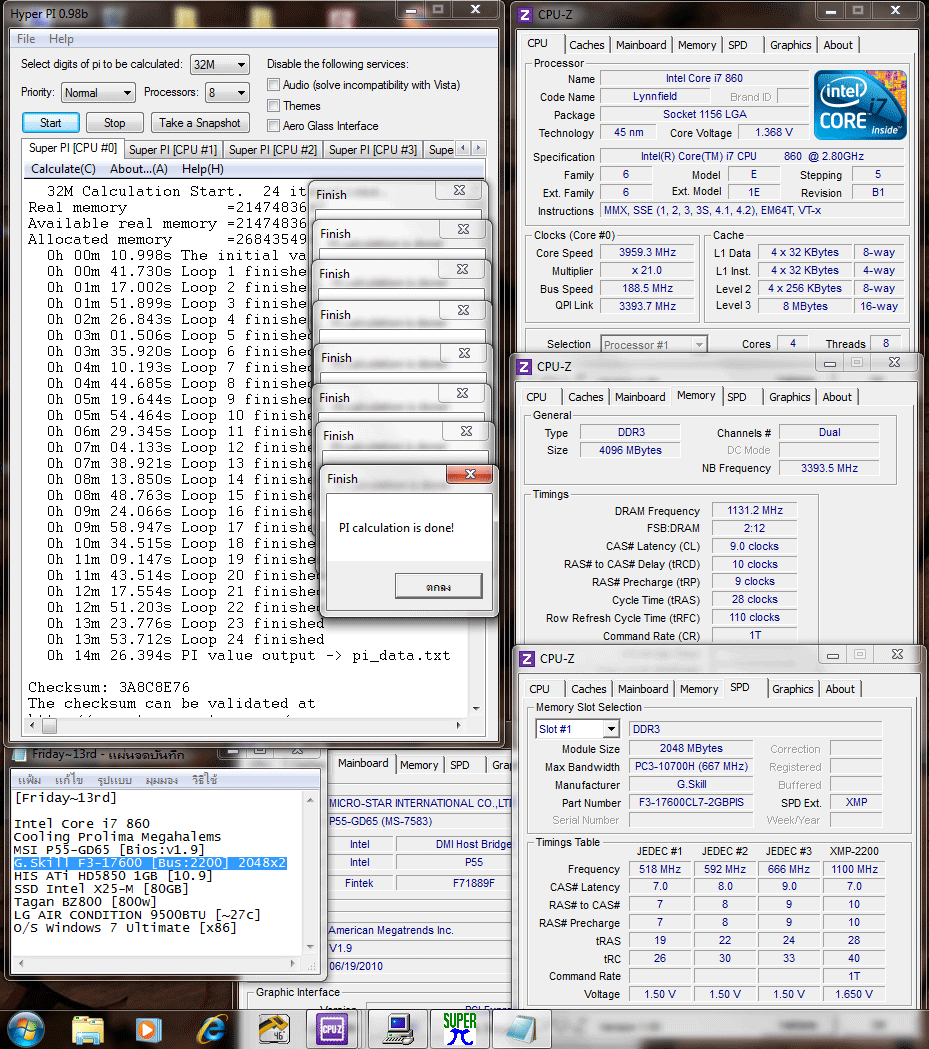Open Memory tab in CPU-Z SPD window
929x1049 pixels.
[x=699, y=689]
